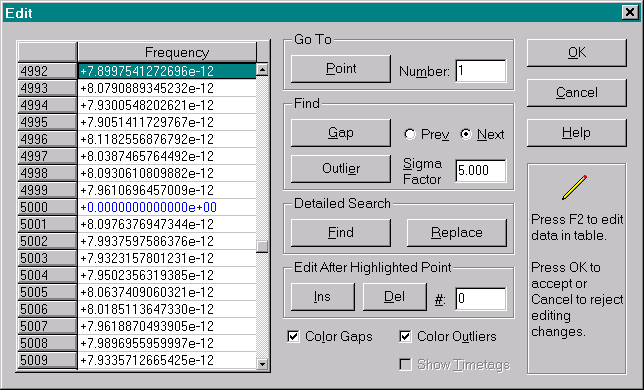
Task: Click the # count input field
Action: tap(481, 298)
